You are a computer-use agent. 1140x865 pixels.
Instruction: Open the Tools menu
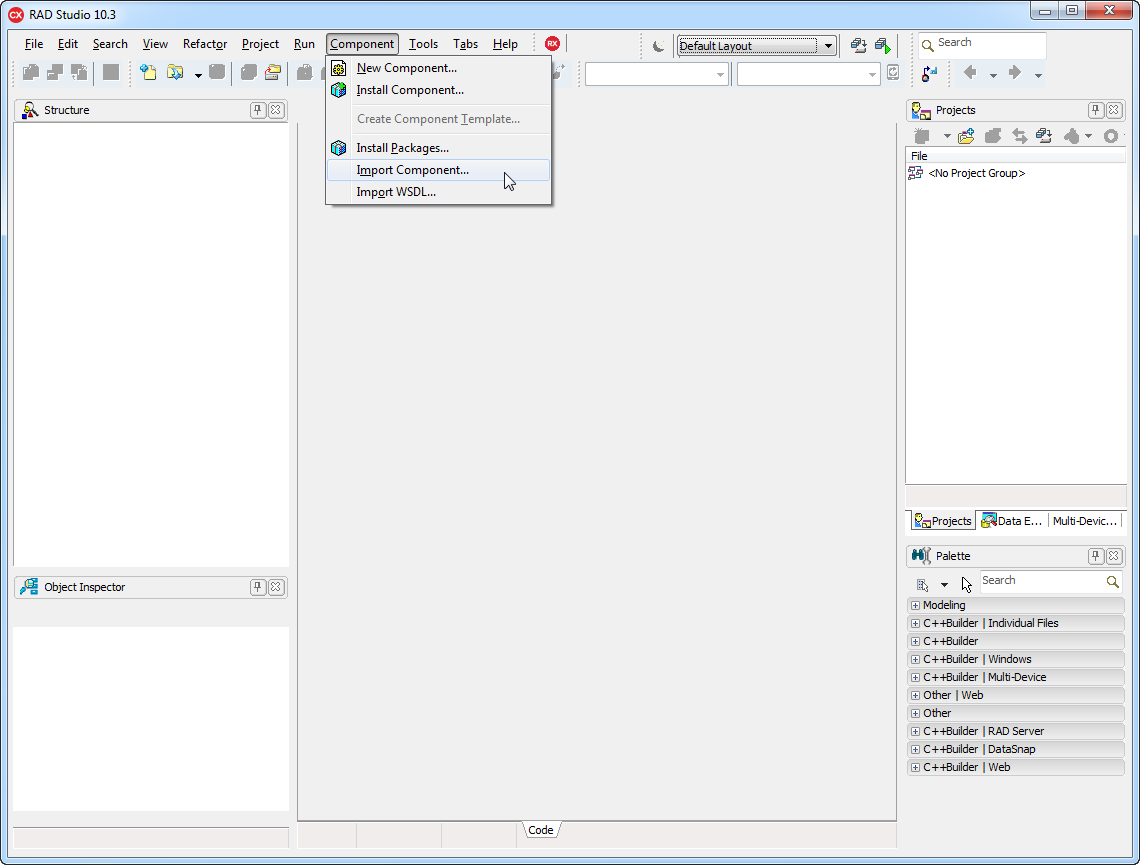tap(423, 44)
